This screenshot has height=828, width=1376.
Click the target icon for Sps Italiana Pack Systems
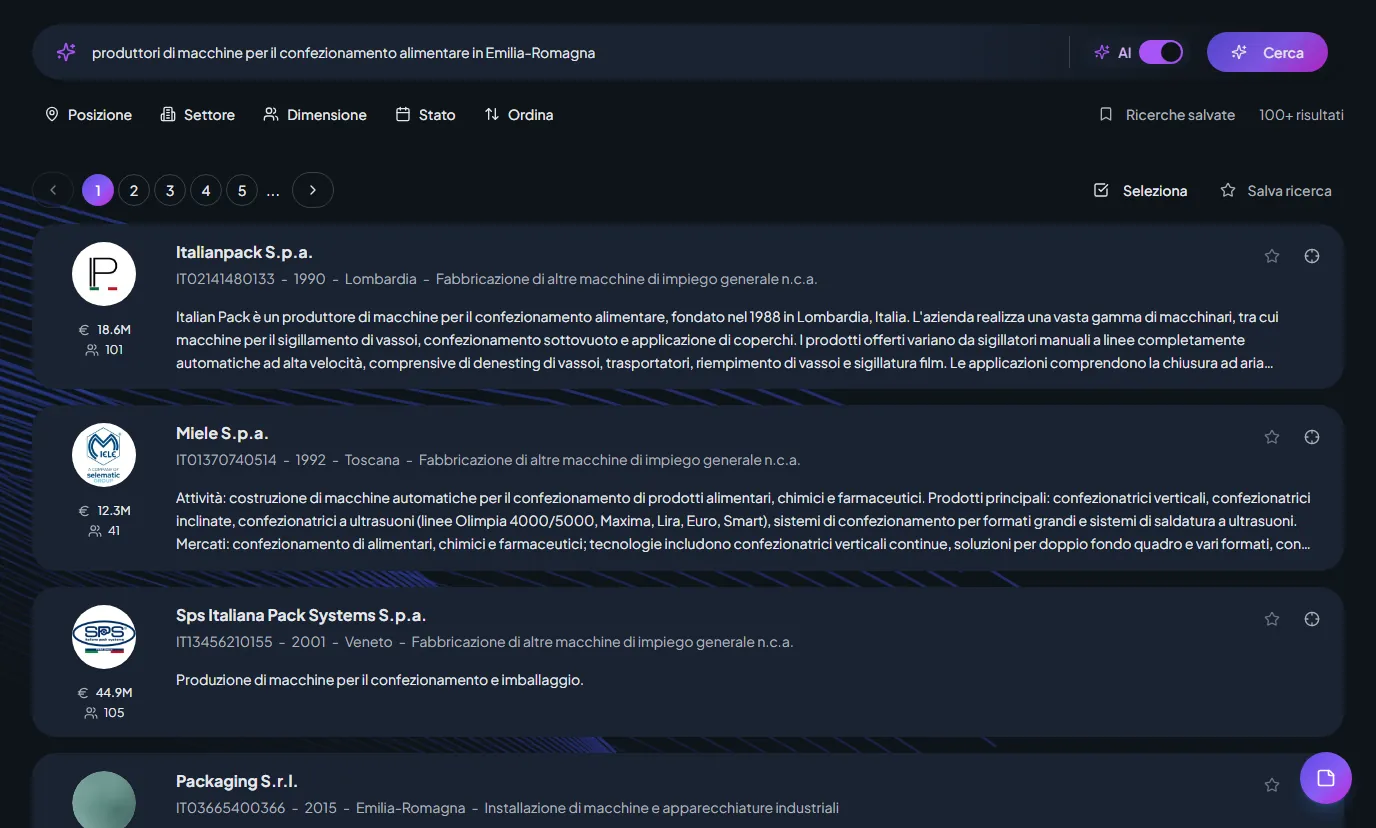1312,619
